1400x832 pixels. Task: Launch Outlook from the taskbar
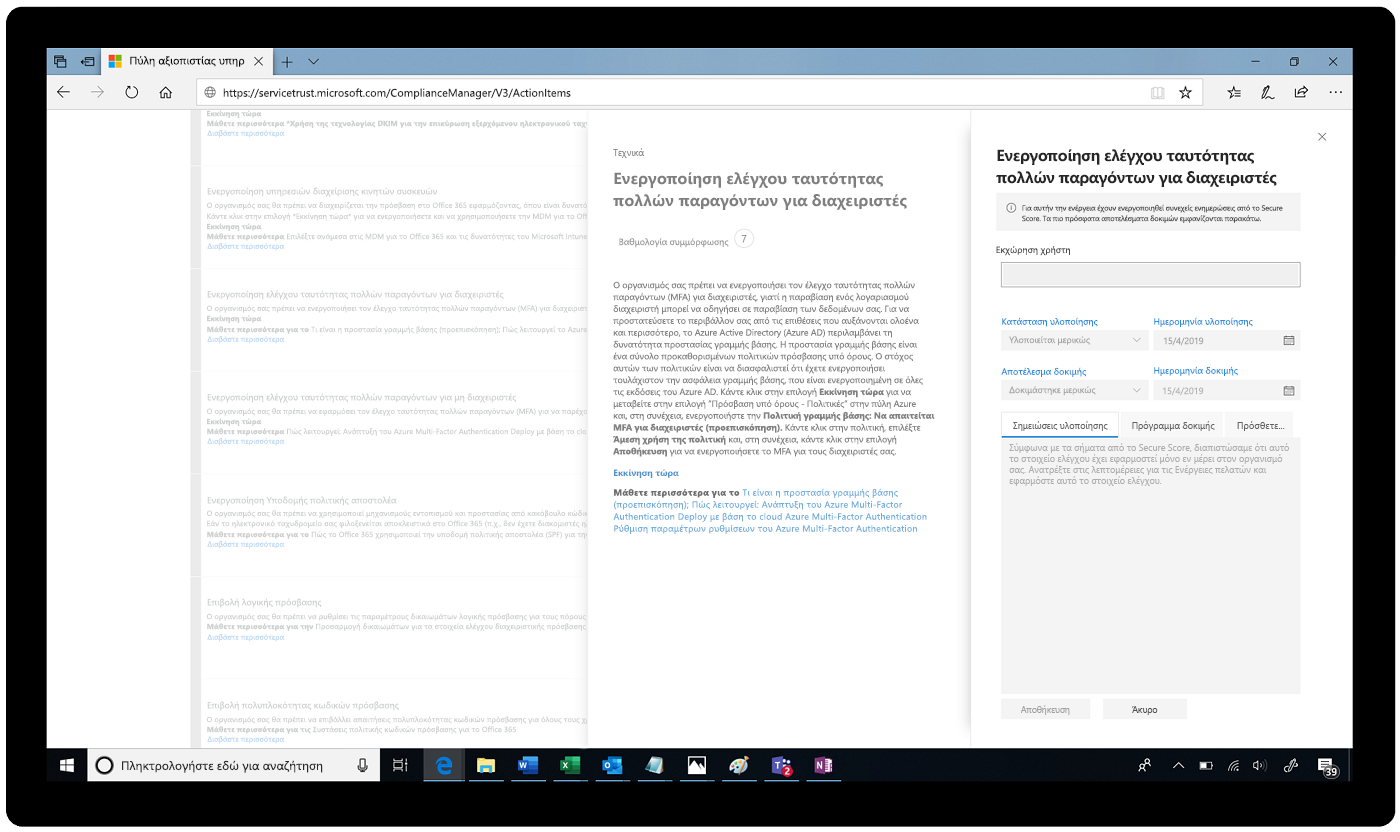pyautogui.click(x=612, y=766)
